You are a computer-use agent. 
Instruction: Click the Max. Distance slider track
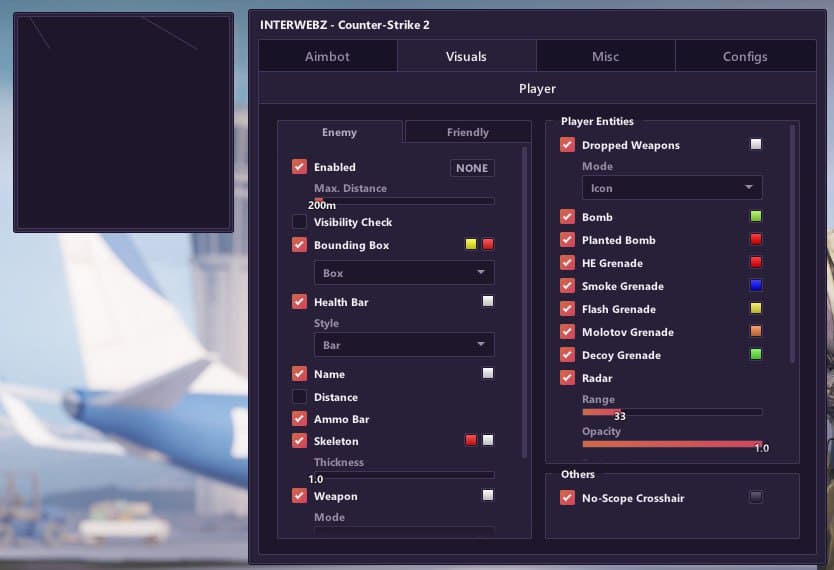point(403,201)
